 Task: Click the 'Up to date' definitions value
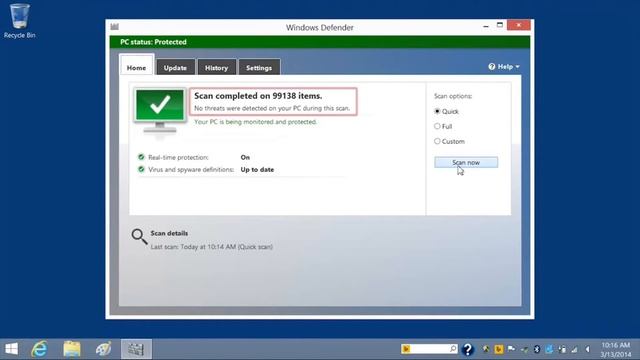(257, 169)
